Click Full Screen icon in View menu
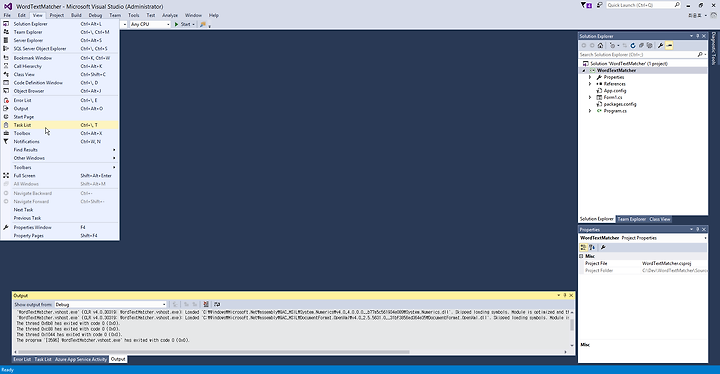Viewport: 720px width, 374px height. (6, 176)
